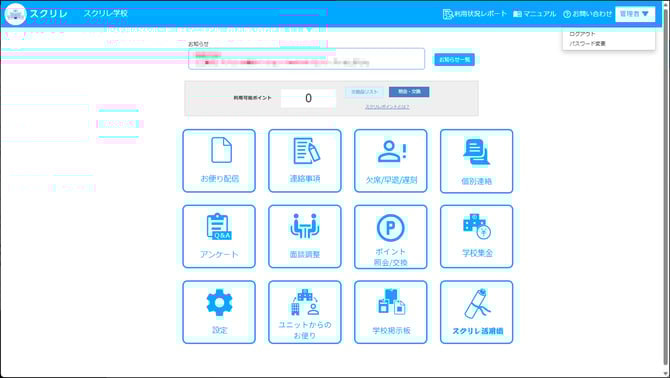Open the ユニットからのお便り tile
This screenshot has width=670, height=378.
[x=305, y=312]
